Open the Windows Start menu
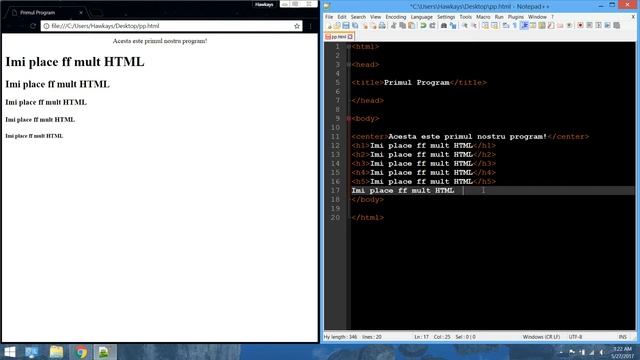 9,352
